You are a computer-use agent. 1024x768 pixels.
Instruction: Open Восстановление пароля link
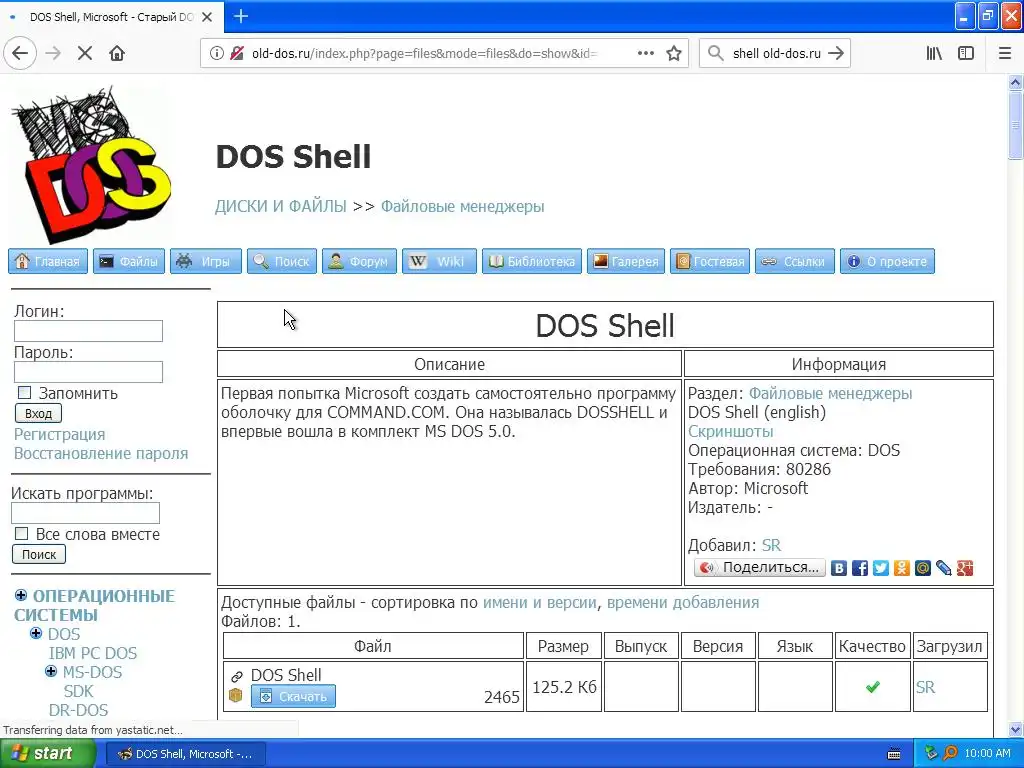click(101, 453)
